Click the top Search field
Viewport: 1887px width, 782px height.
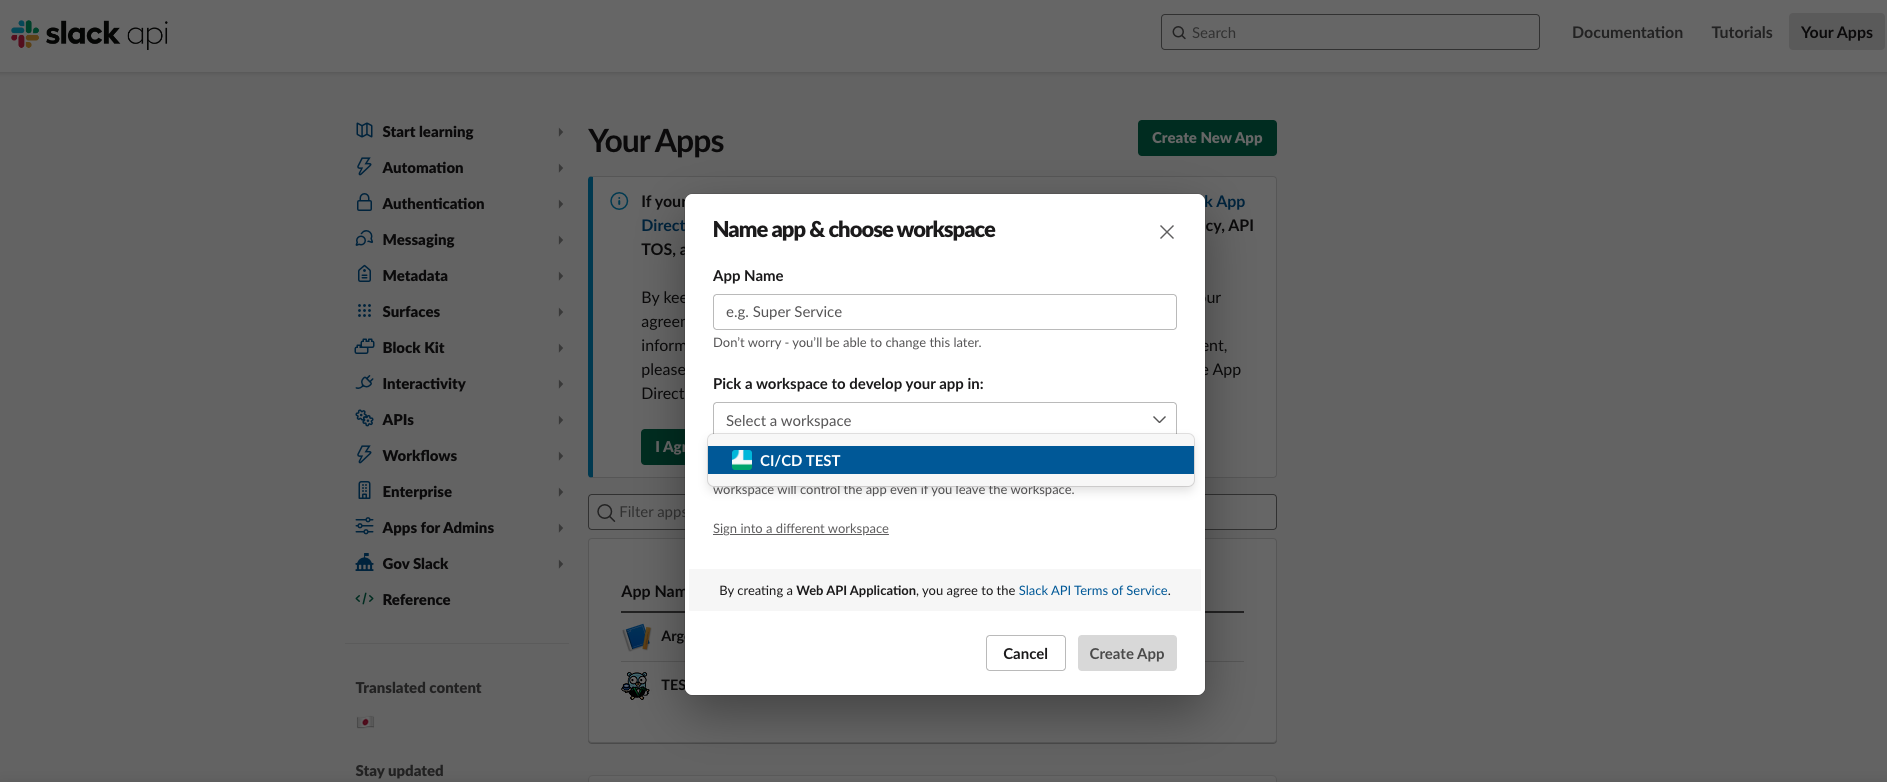click(1350, 32)
